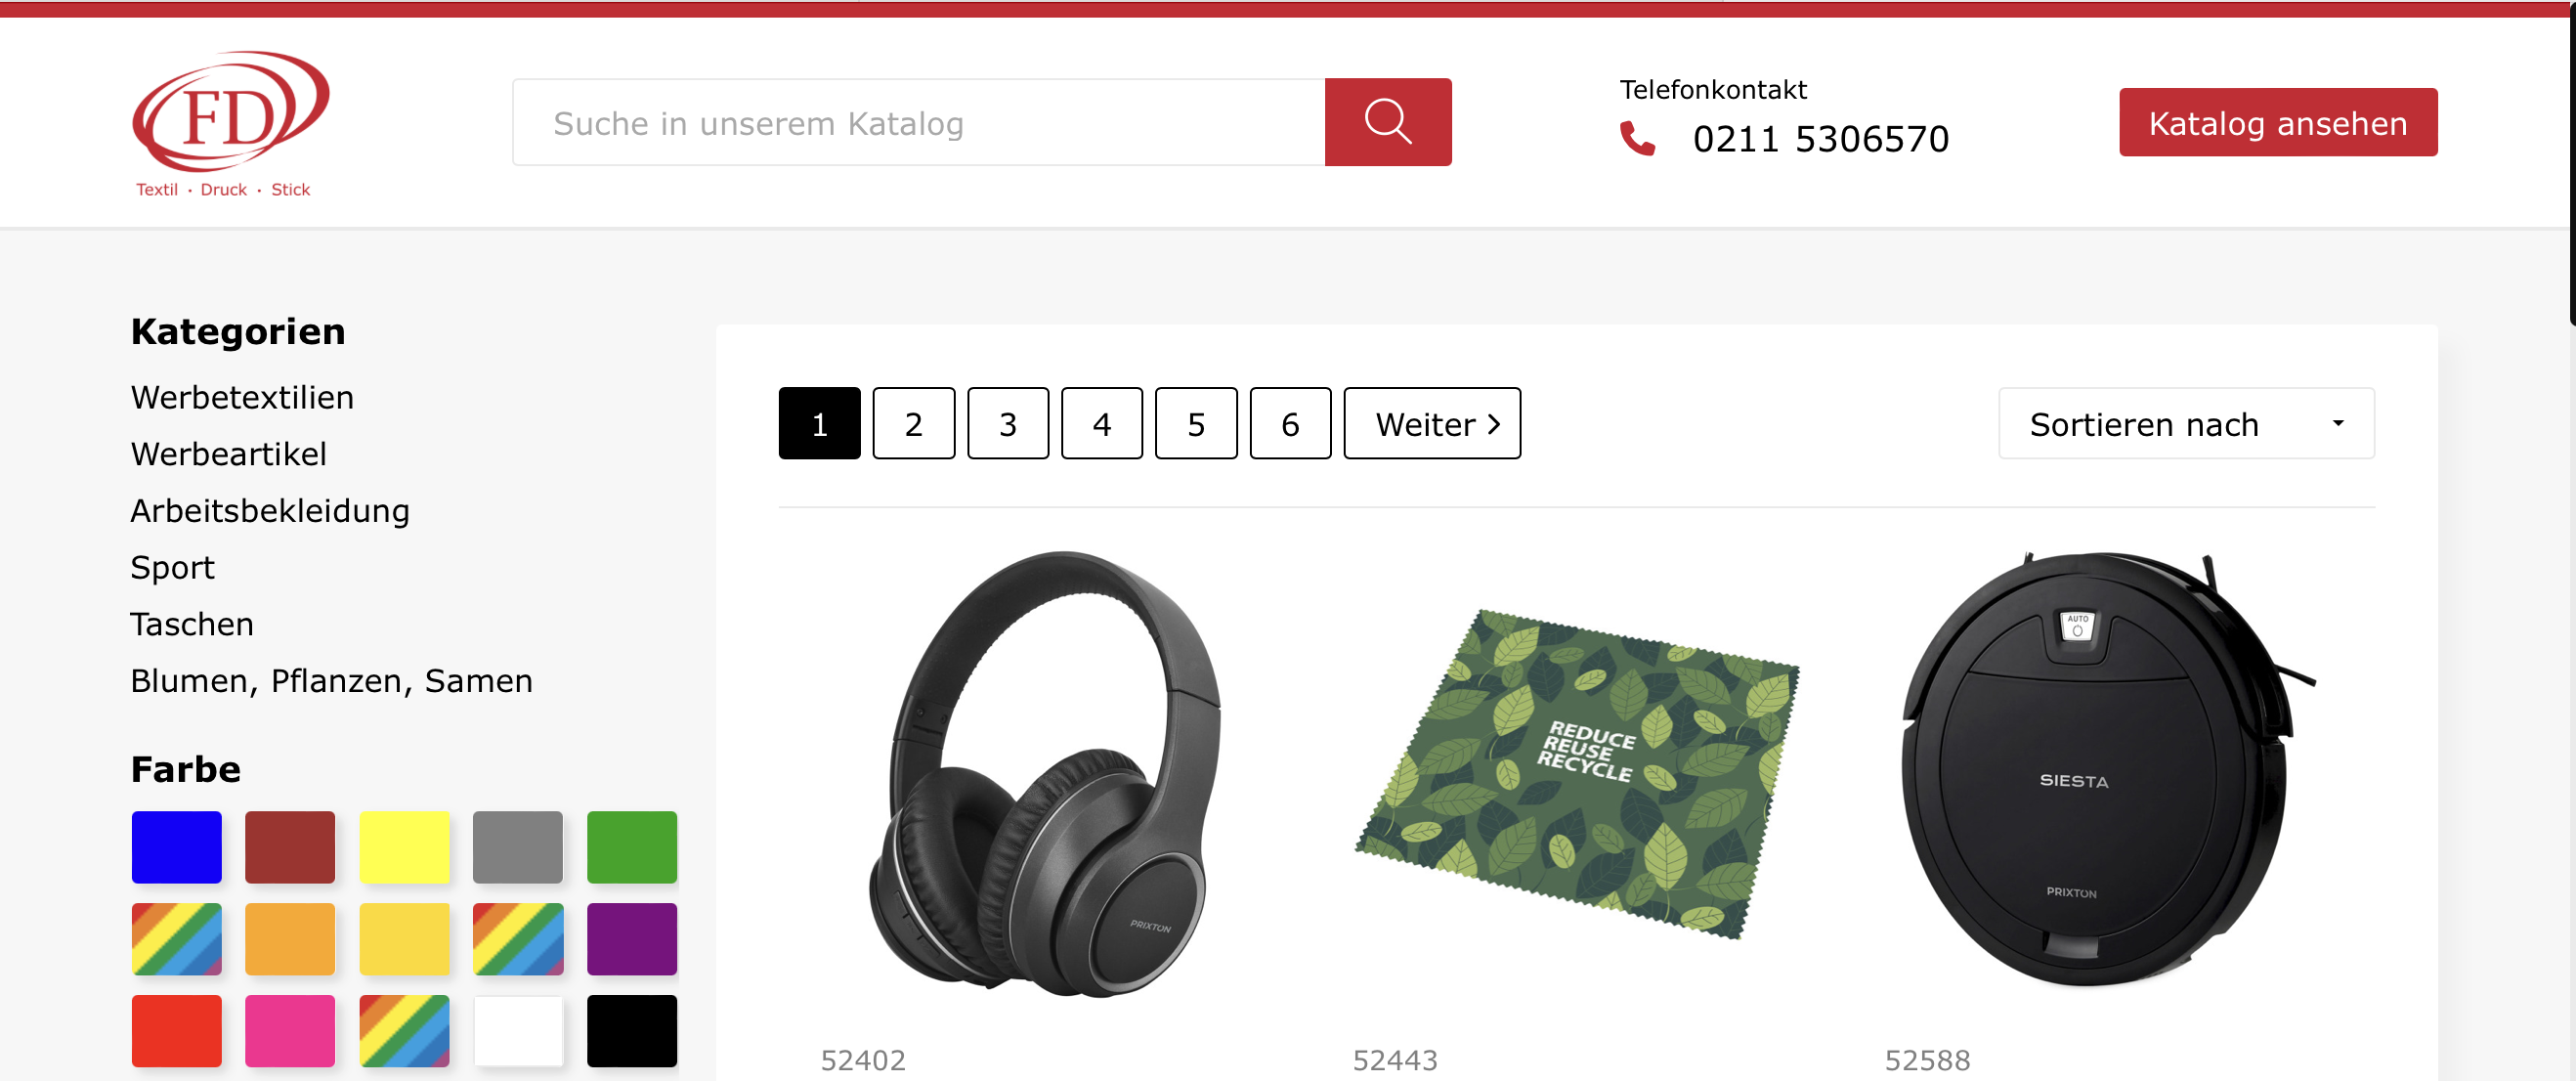Select page 4 in pagination
Screen dimensions: 2576x1081
point(1101,424)
